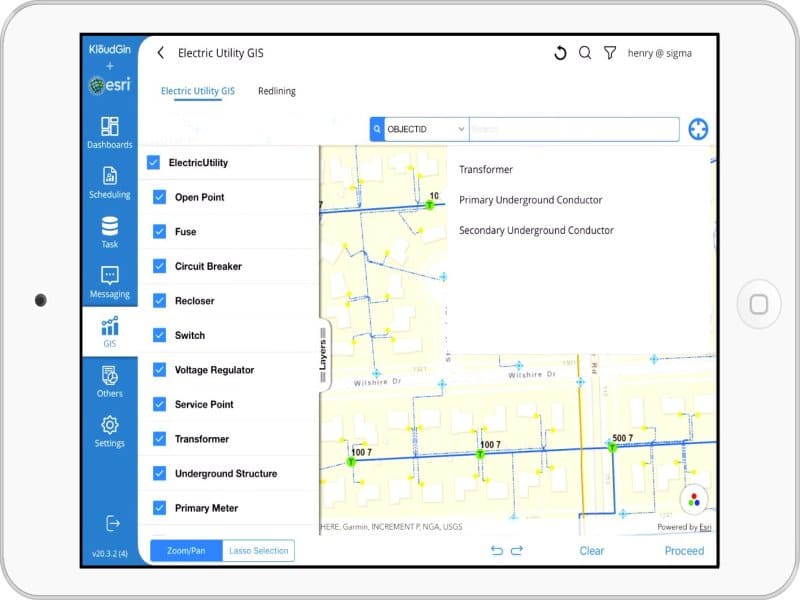Screen dimensions: 800x600
Task: Uncheck the Recloser layer checkbox
Action: [x=160, y=301]
